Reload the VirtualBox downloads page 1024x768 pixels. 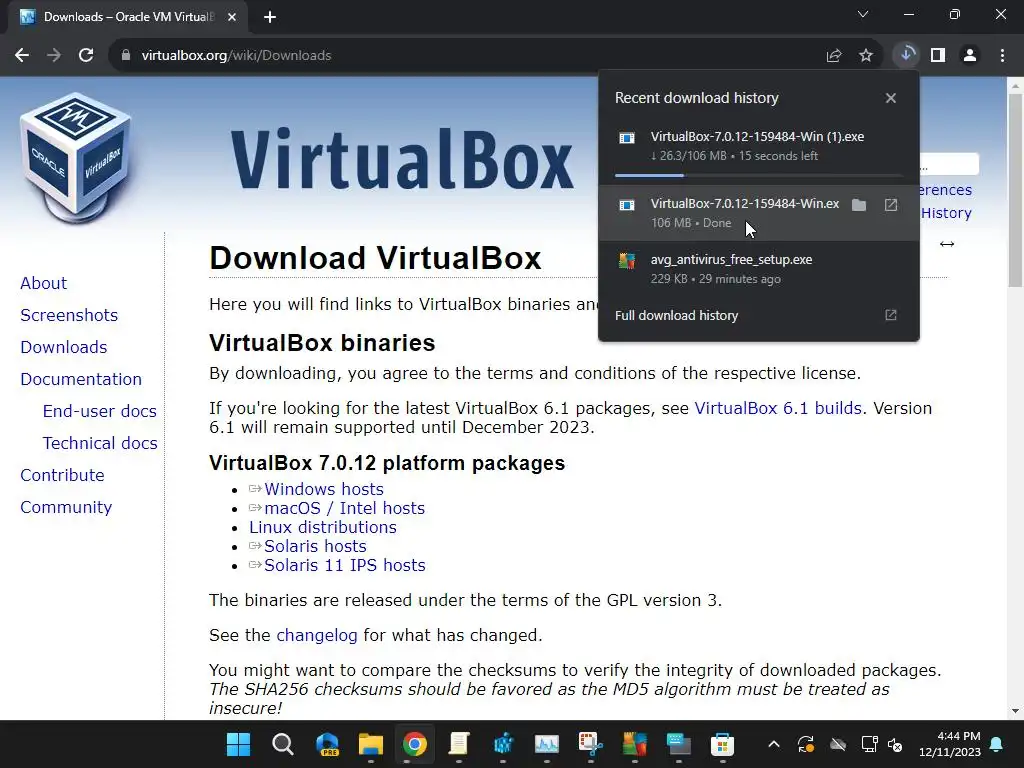86,56
